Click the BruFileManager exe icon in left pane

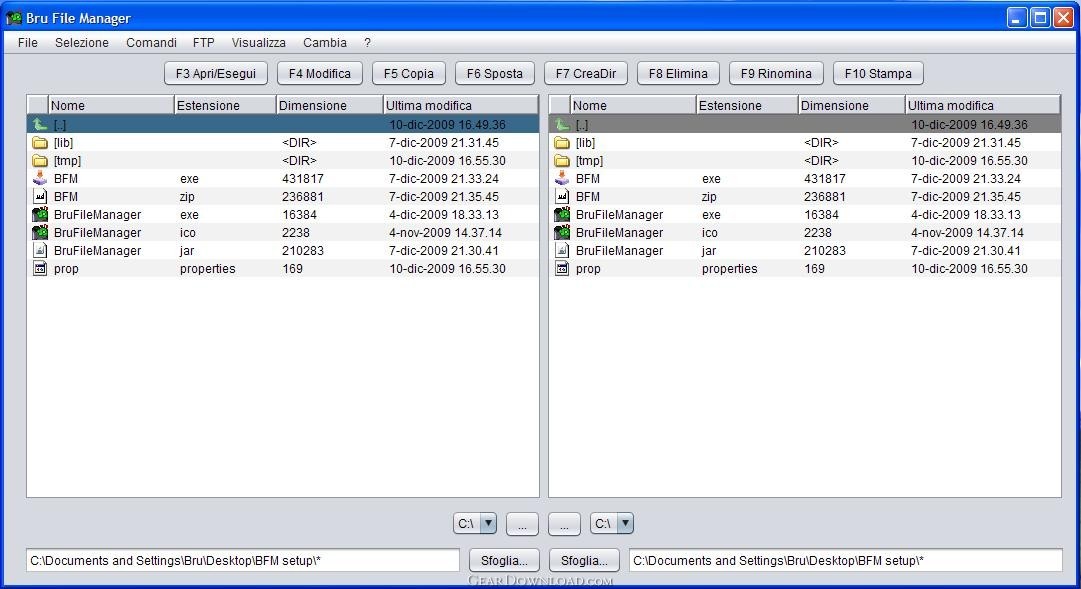coord(40,214)
